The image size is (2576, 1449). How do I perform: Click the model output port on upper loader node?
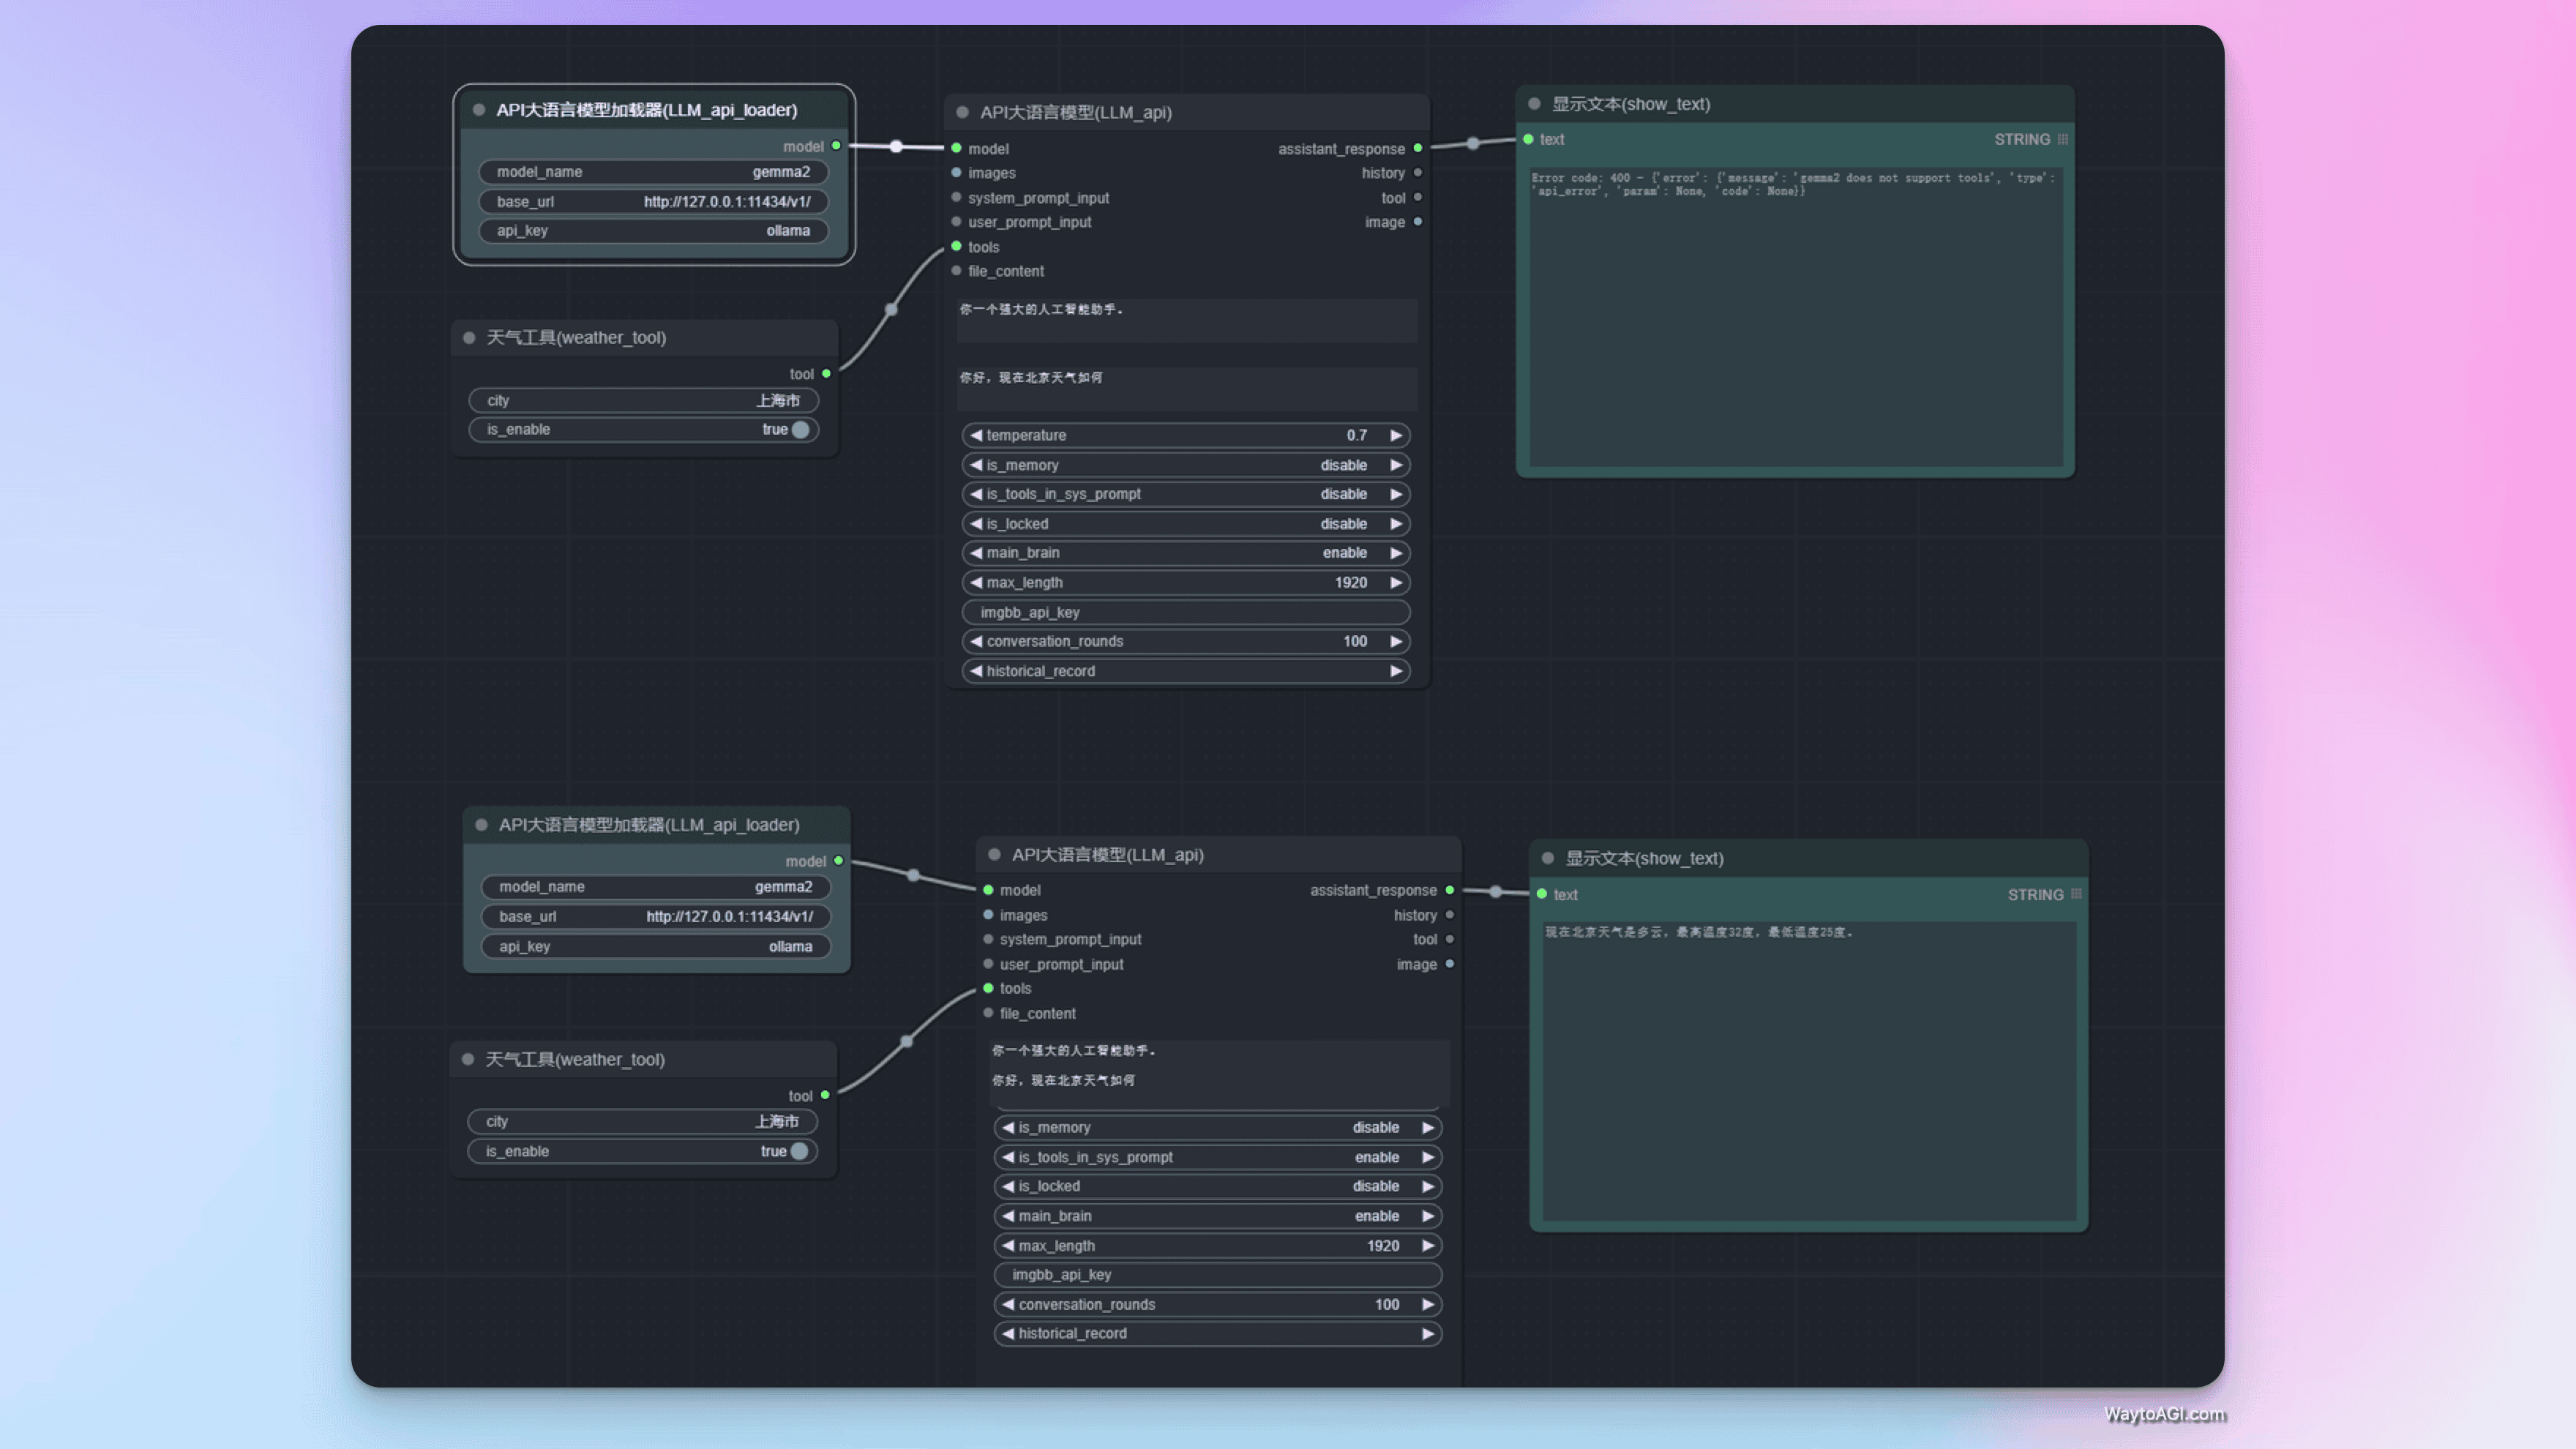point(837,146)
